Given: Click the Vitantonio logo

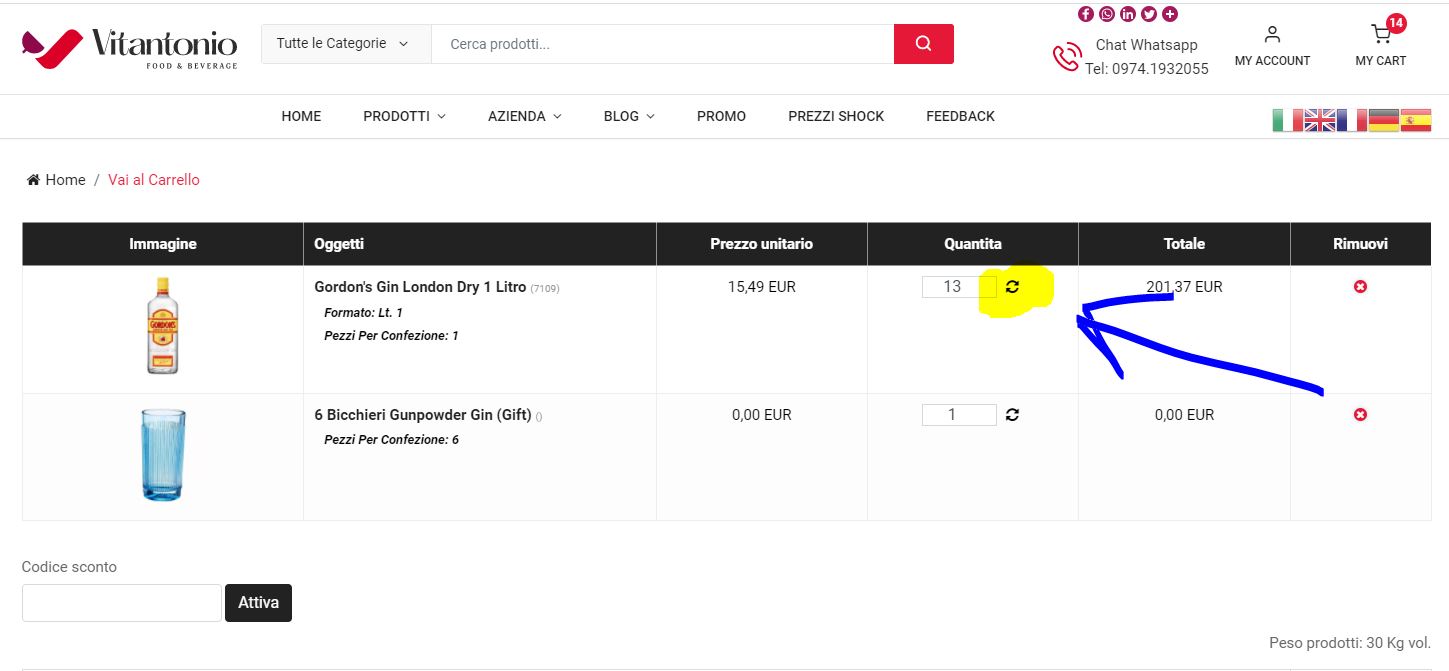Looking at the screenshot, I should pyautogui.click(x=129, y=48).
